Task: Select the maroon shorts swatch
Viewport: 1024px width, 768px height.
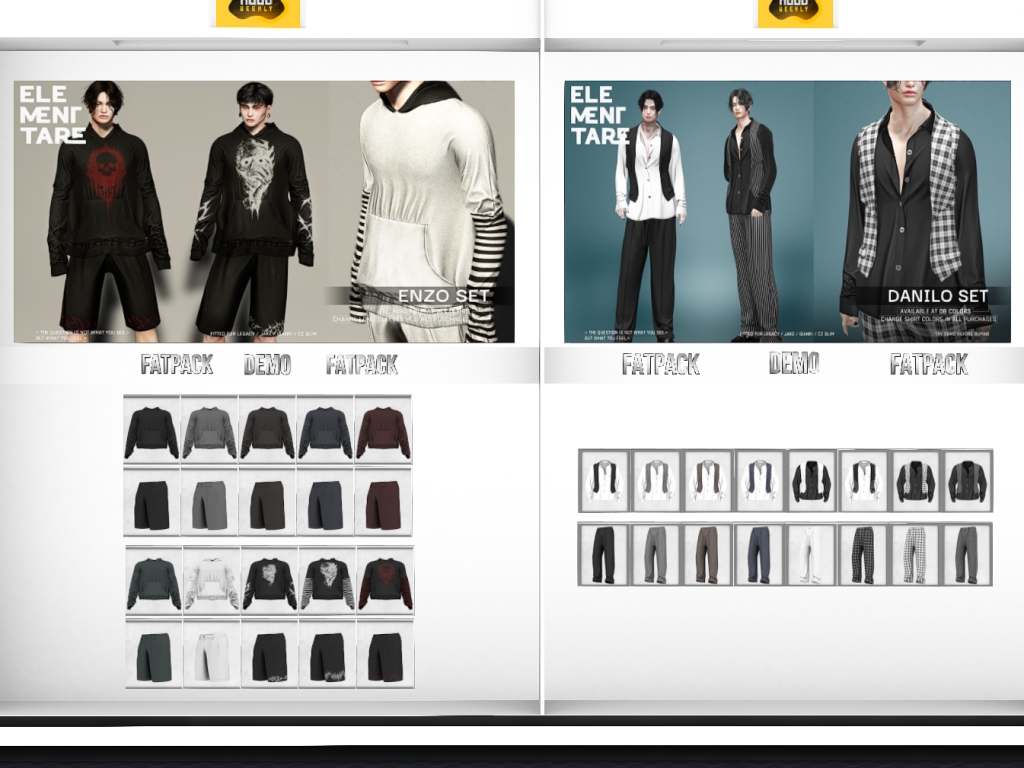Action: tap(382, 504)
